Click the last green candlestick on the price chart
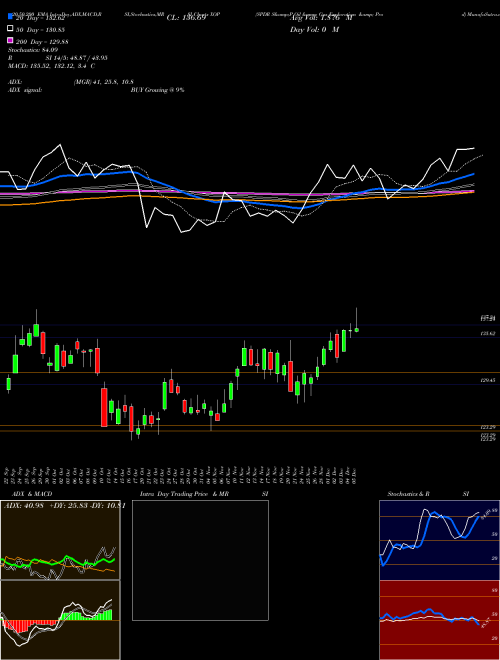Image resolution: width=500 pixels, height=660 pixels. (356, 330)
